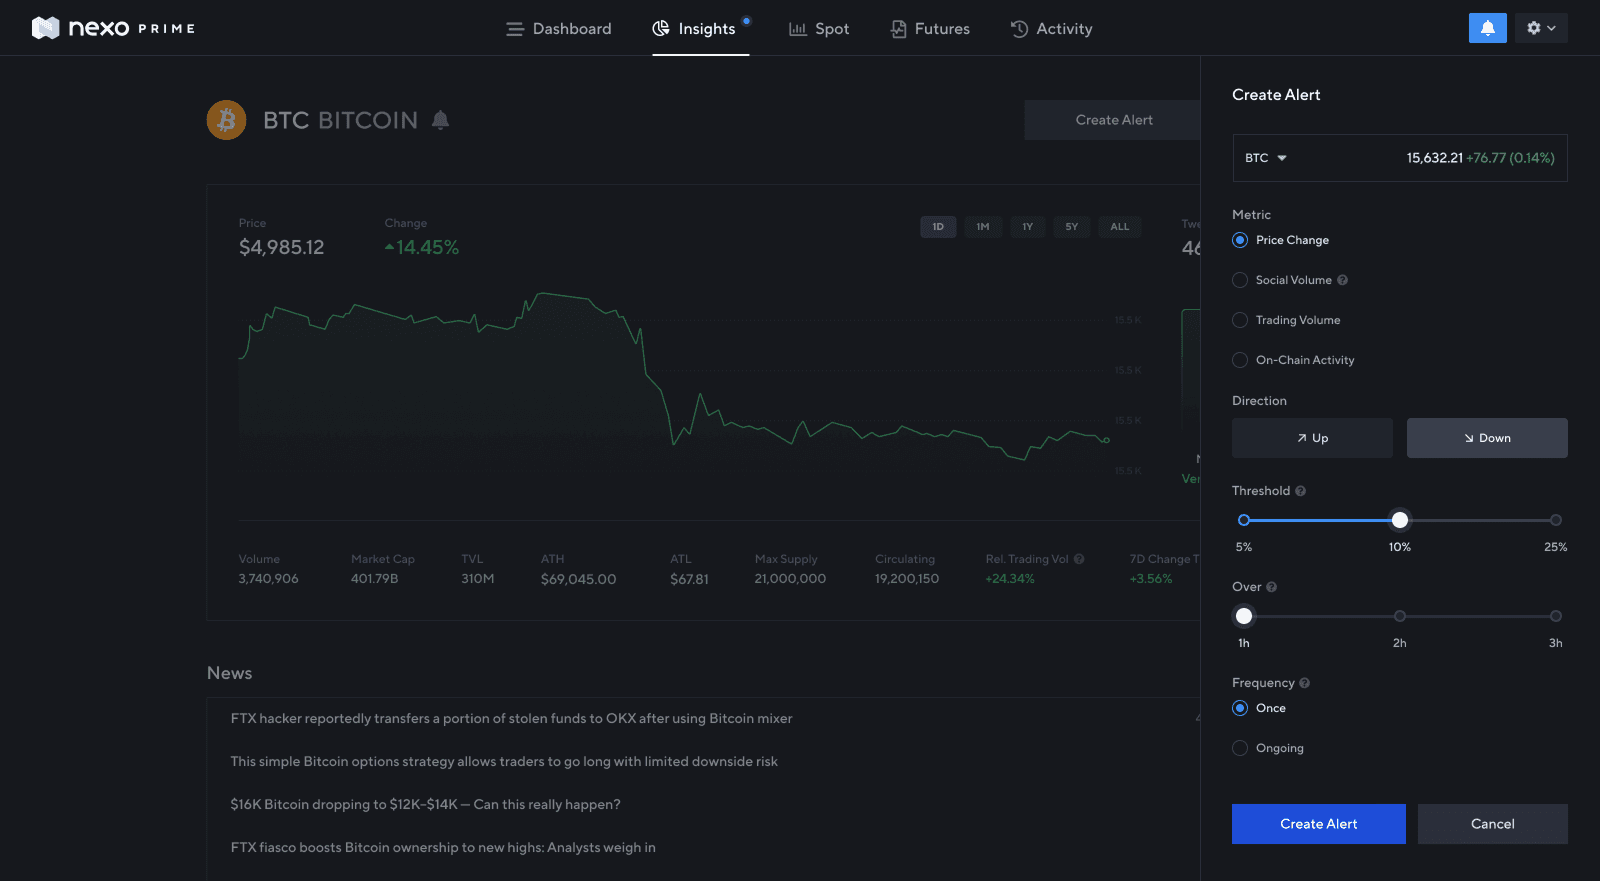The width and height of the screenshot is (1600, 881).
Task: Cancel the alert creation
Action: click(x=1493, y=824)
